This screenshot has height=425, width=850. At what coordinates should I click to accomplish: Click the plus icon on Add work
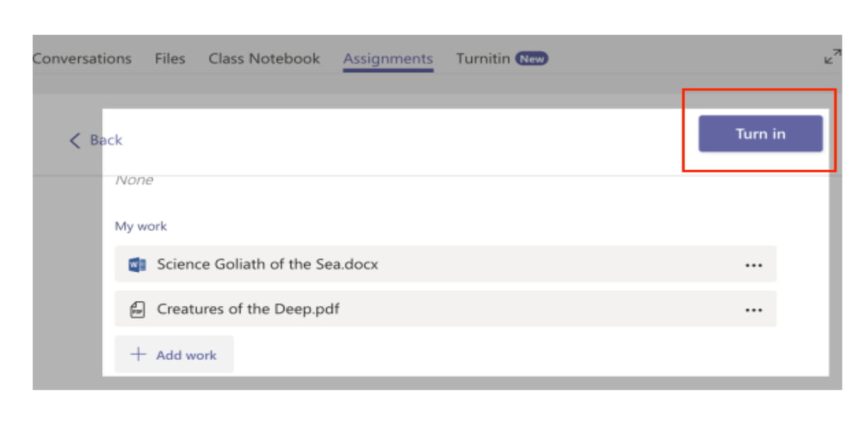click(x=138, y=355)
